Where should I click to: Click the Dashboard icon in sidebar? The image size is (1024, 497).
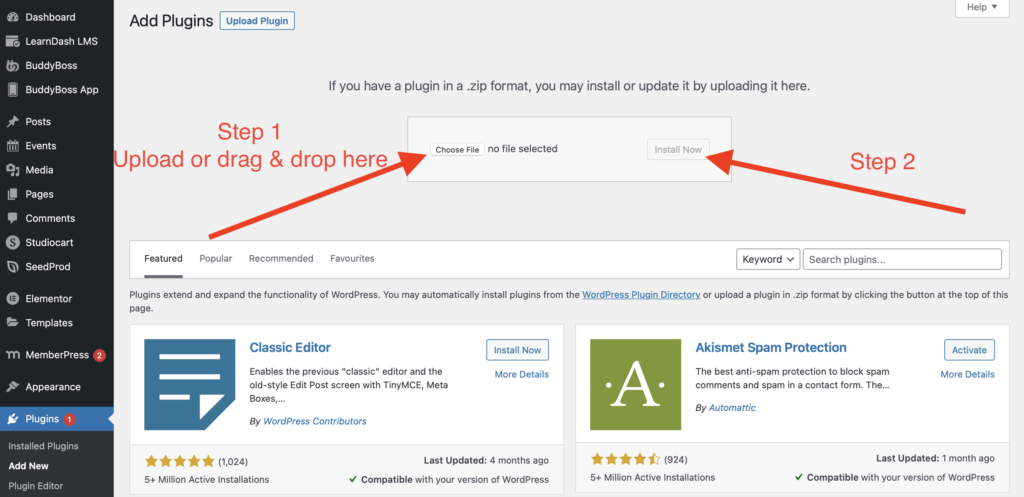pos(12,18)
